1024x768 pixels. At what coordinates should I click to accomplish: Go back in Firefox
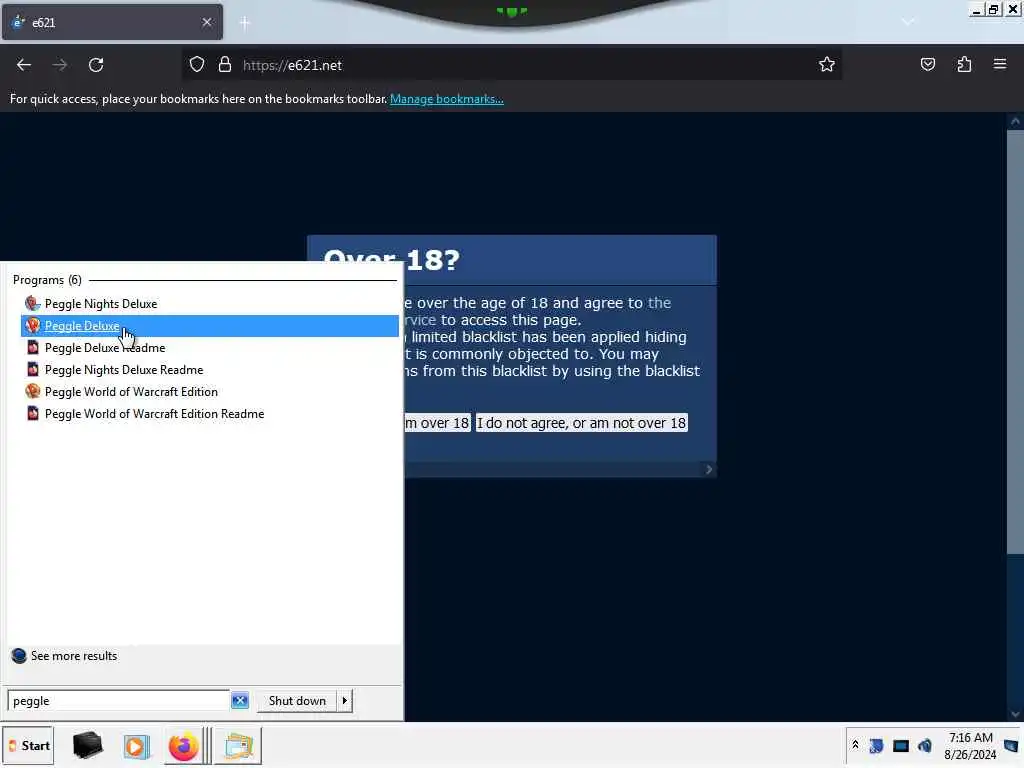pyautogui.click(x=24, y=65)
